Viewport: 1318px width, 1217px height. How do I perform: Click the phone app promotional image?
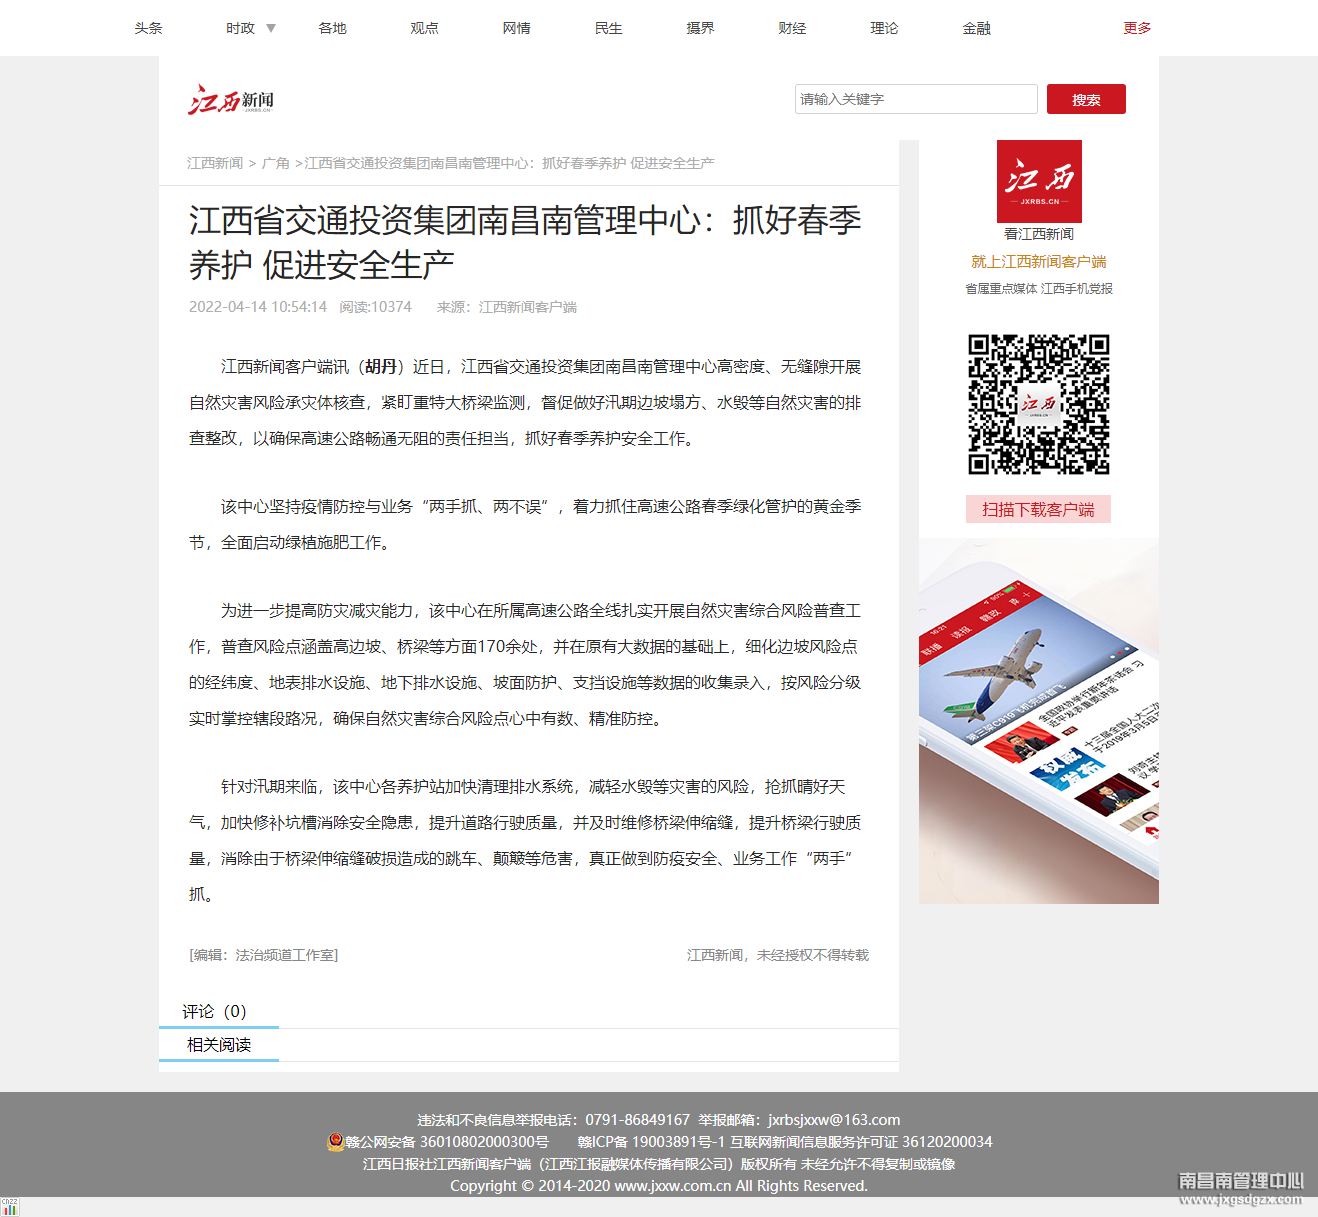point(1038,720)
